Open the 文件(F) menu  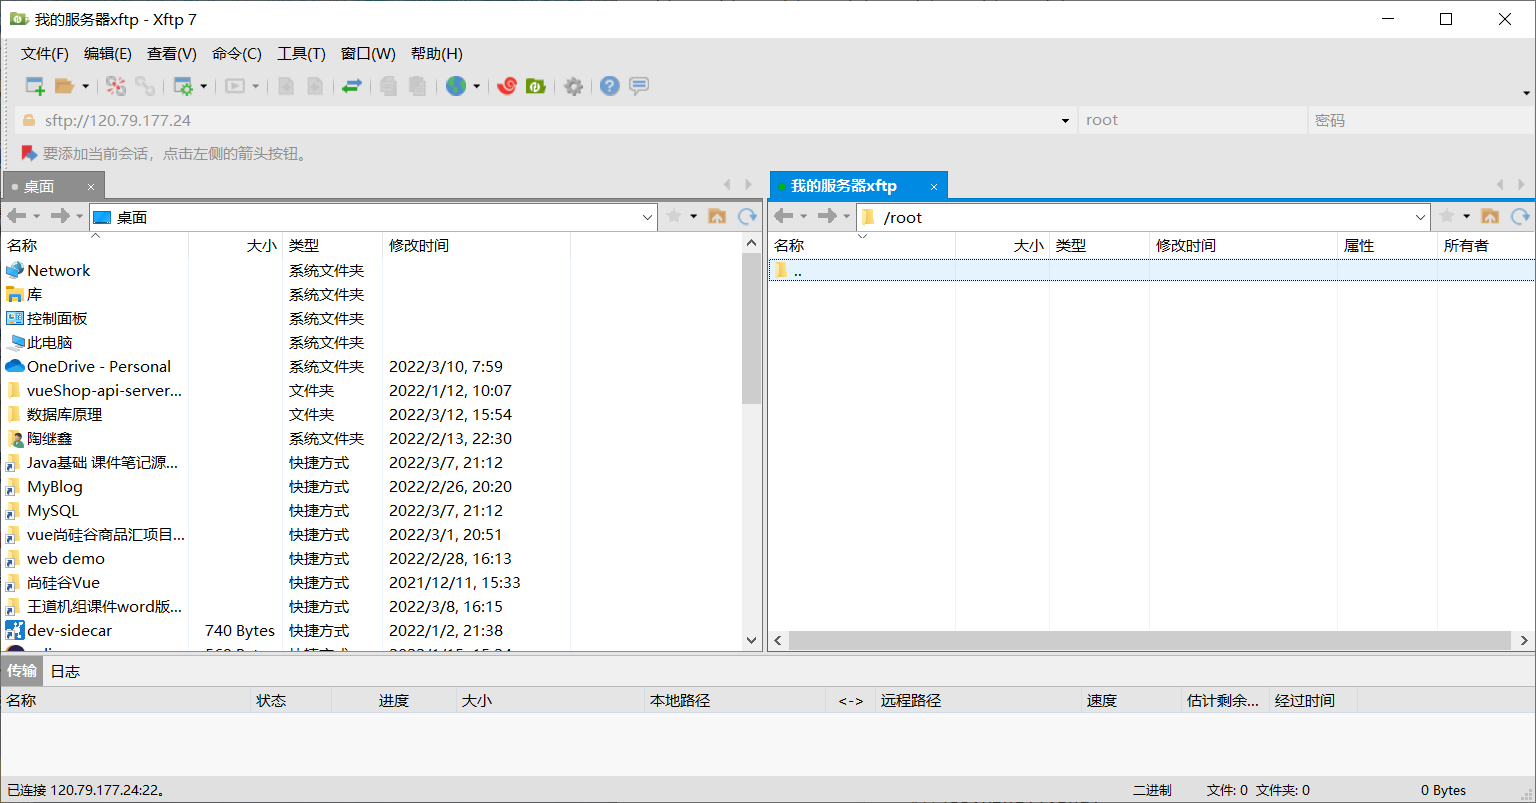click(45, 54)
